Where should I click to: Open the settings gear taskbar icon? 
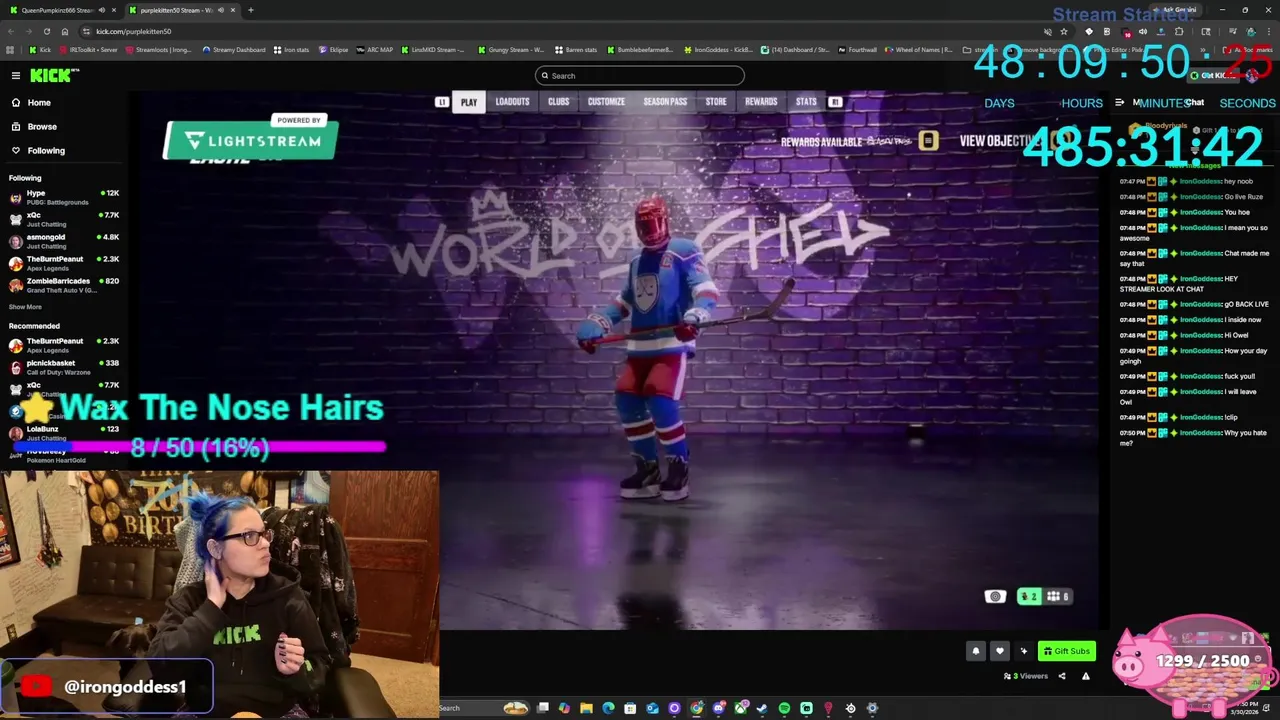click(872, 708)
